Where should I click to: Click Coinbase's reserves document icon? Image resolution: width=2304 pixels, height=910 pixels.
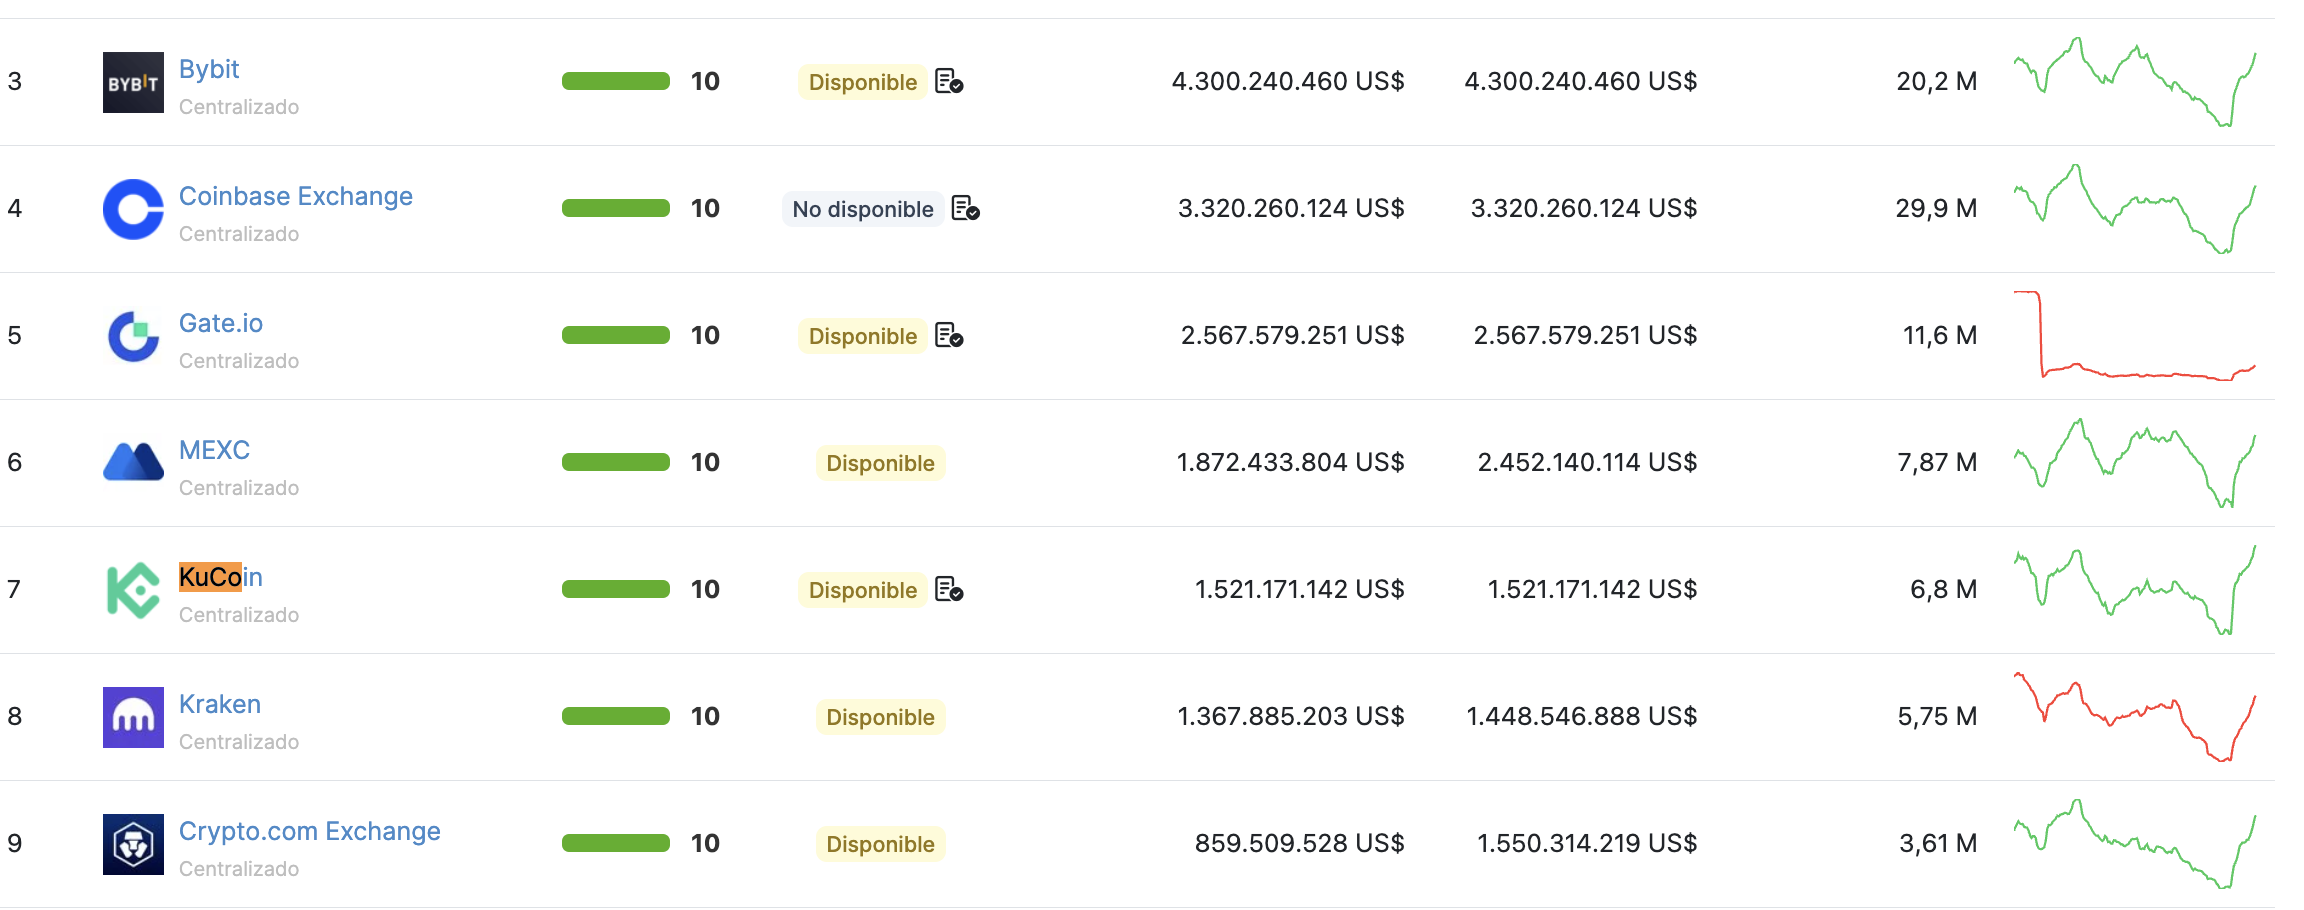tap(965, 208)
